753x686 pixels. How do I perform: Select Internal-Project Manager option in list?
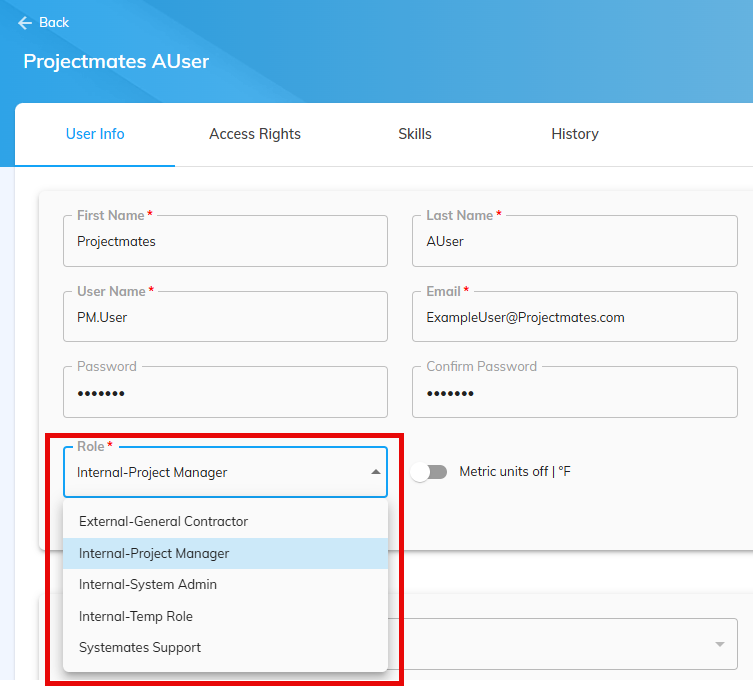225,553
